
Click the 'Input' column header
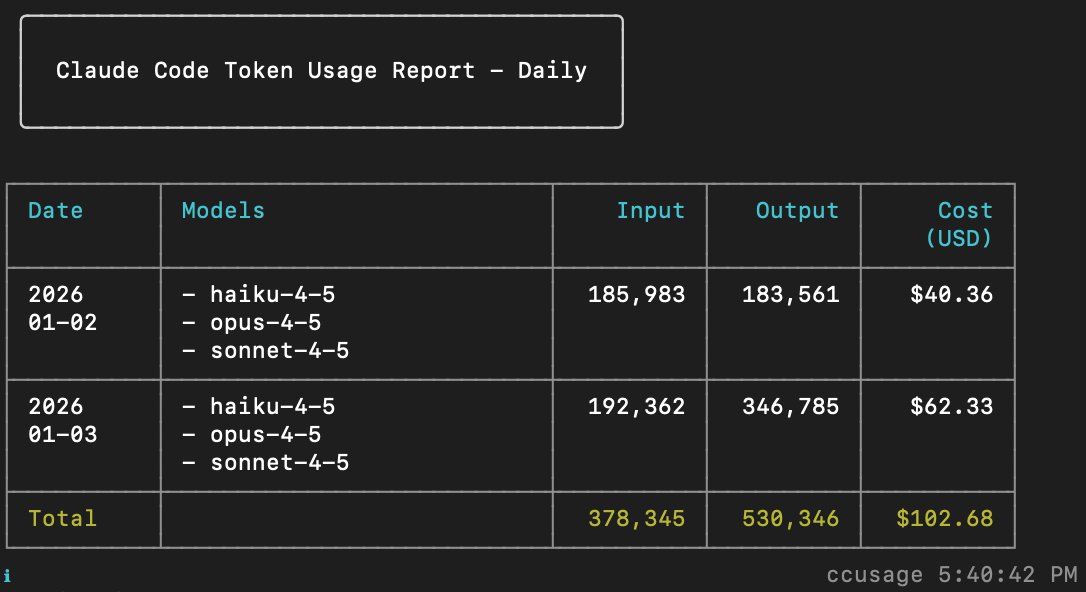tap(650, 210)
